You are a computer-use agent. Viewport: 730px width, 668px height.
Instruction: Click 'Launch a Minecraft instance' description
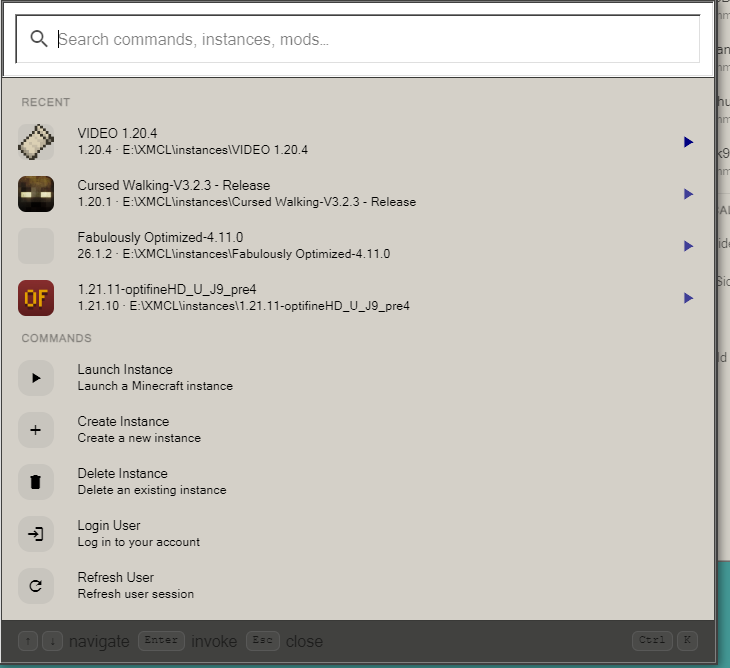pyautogui.click(x=155, y=386)
